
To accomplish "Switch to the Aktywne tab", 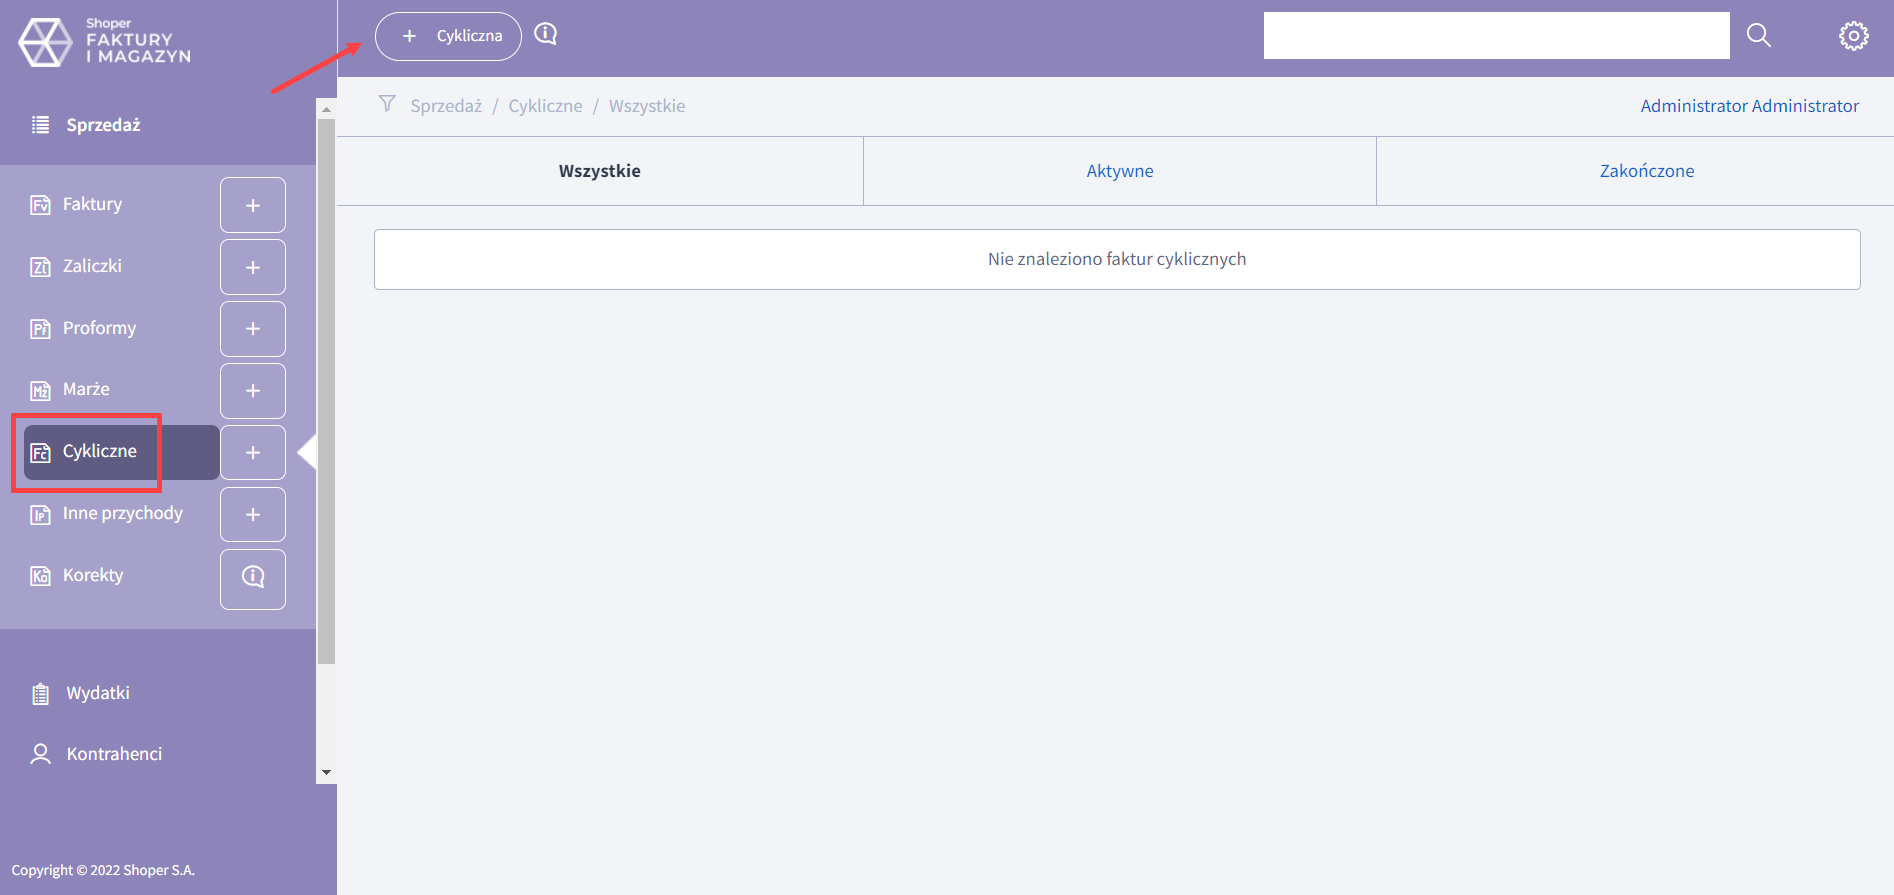I will [x=1119, y=171].
